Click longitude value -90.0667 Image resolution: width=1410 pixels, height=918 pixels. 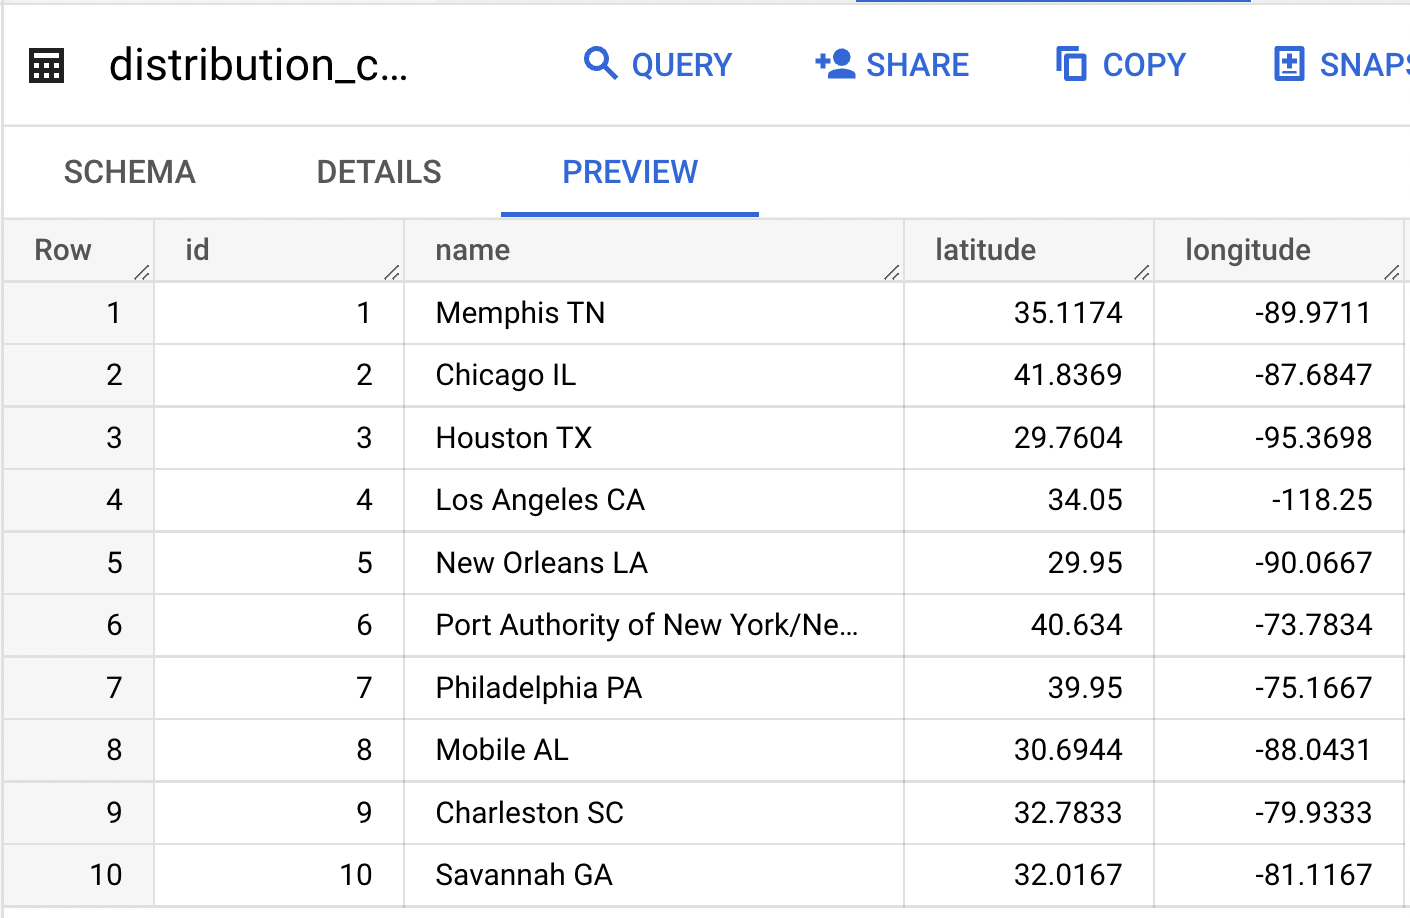pos(1313,563)
